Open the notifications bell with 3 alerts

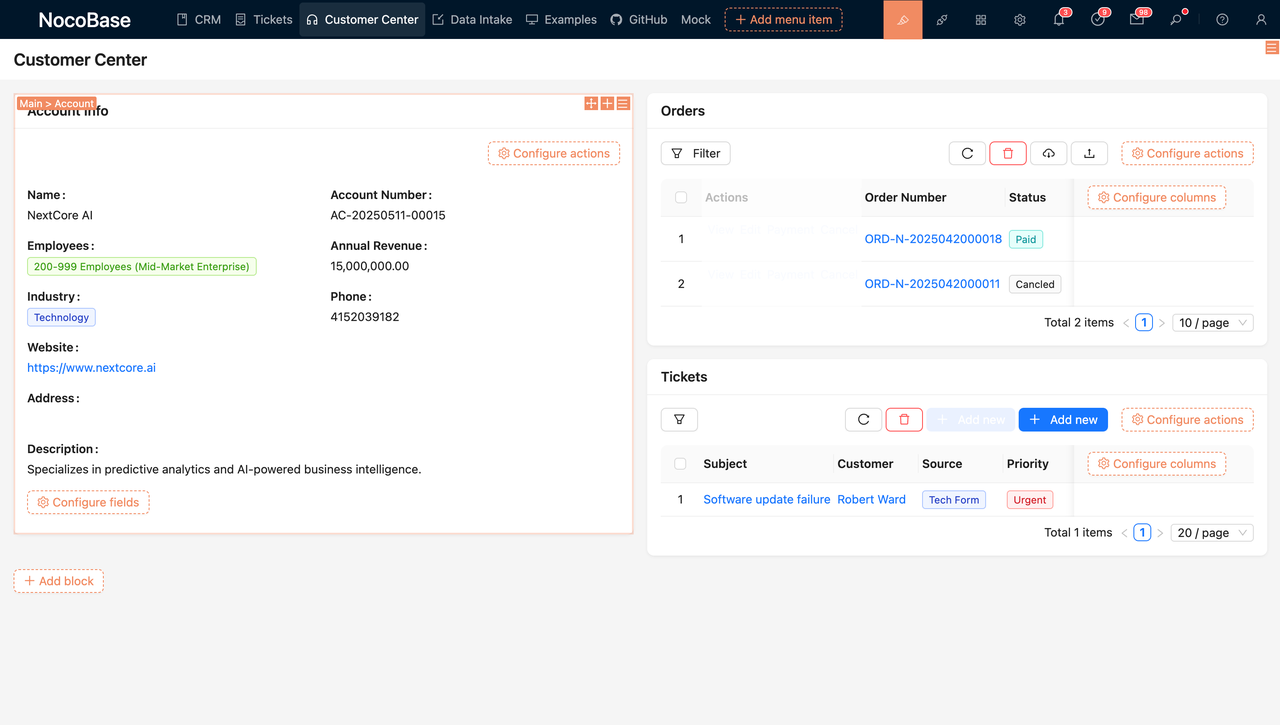tap(1058, 19)
